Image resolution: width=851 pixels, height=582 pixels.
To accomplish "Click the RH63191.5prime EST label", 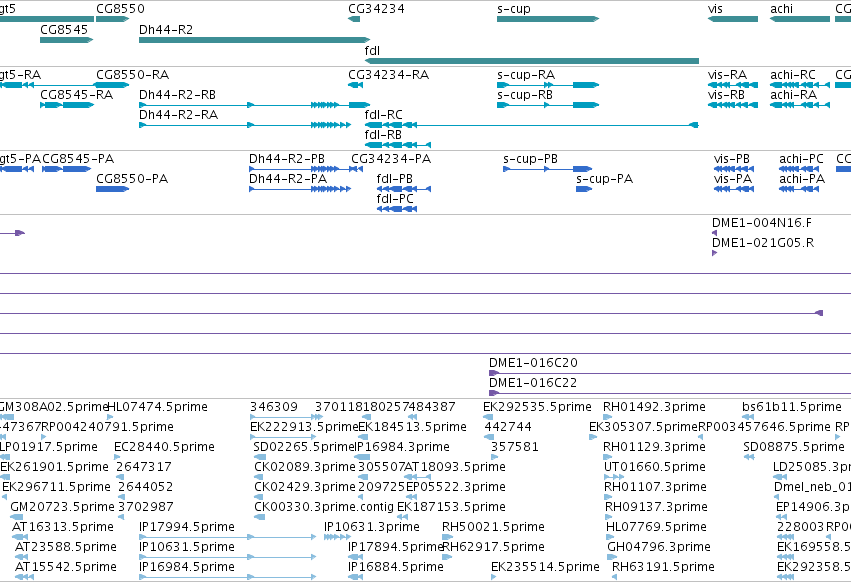I will coord(663,567).
